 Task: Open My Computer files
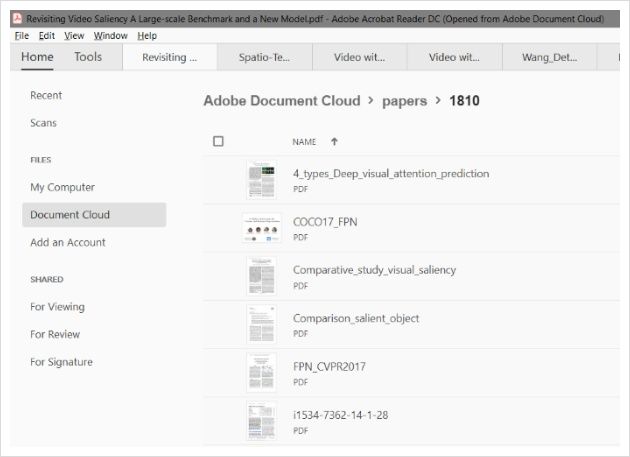[x=63, y=187]
